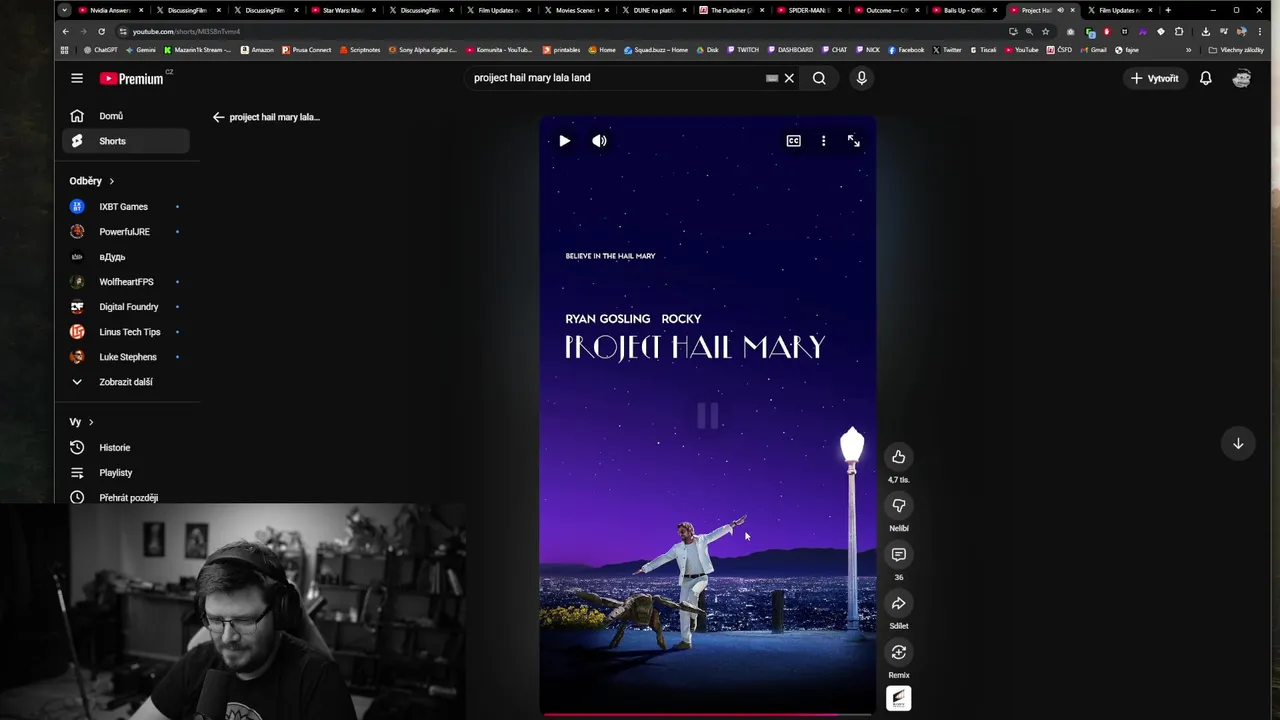Viewport: 1280px width, 720px height.
Task: Switch to the Balls Up tab
Action: (963, 10)
